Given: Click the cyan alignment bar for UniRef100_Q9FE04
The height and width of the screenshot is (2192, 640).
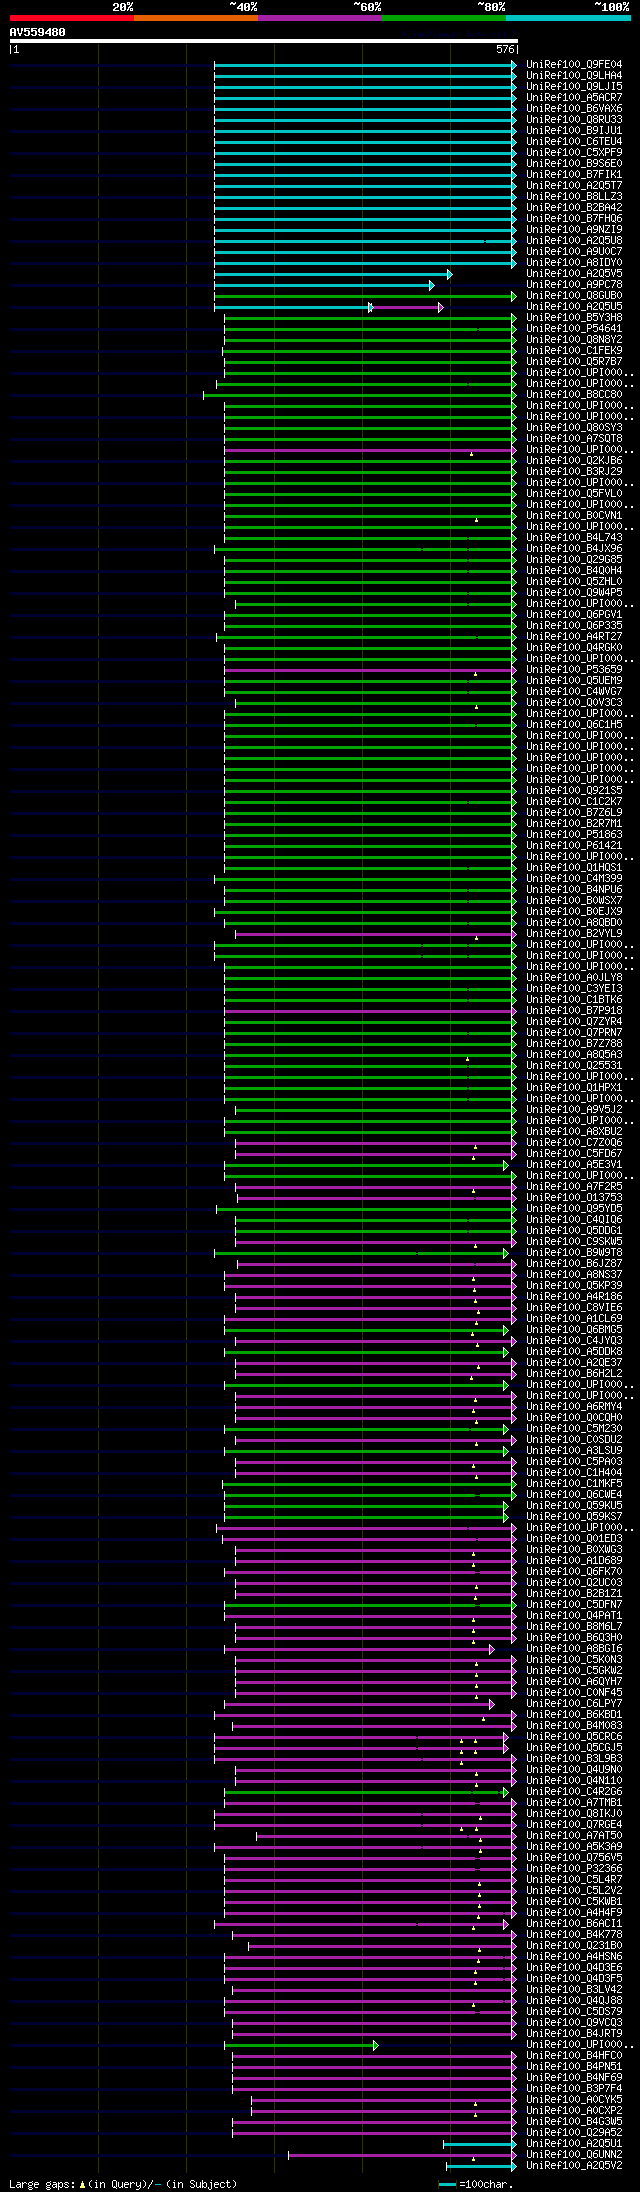Looking at the screenshot, I should click(x=365, y=65).
